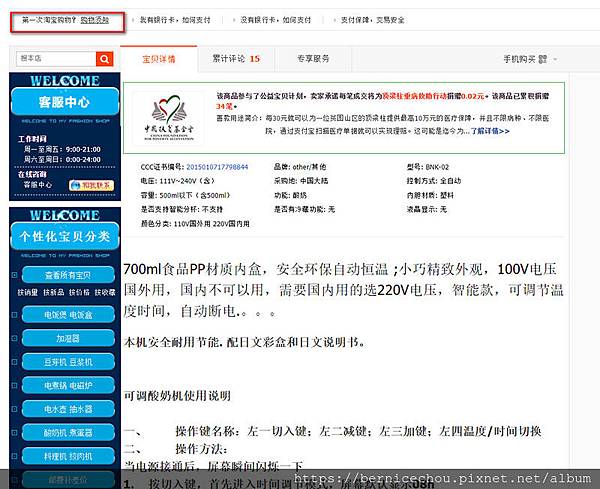Click the orange magnifier search button
600x489 pixels.
click(x=104, y=59)
